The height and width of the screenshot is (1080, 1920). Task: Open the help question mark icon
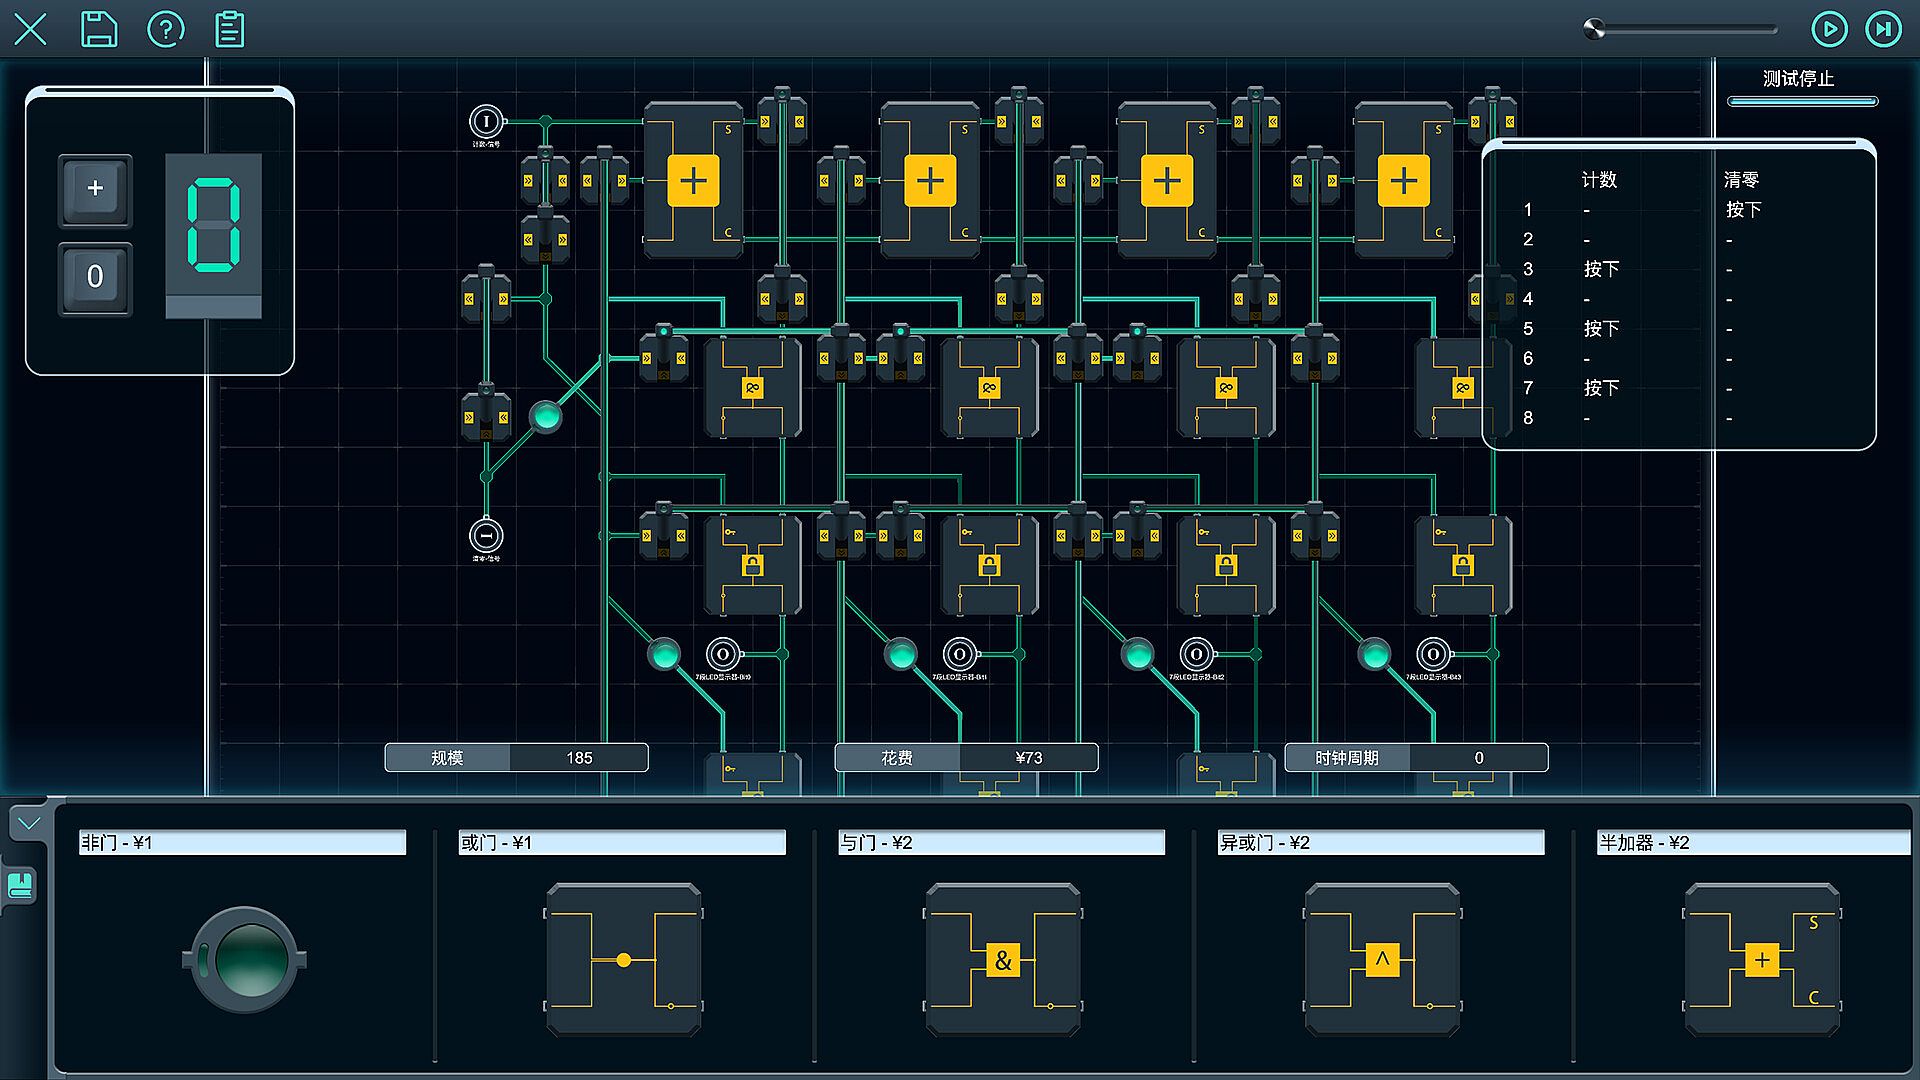[165, 29]
